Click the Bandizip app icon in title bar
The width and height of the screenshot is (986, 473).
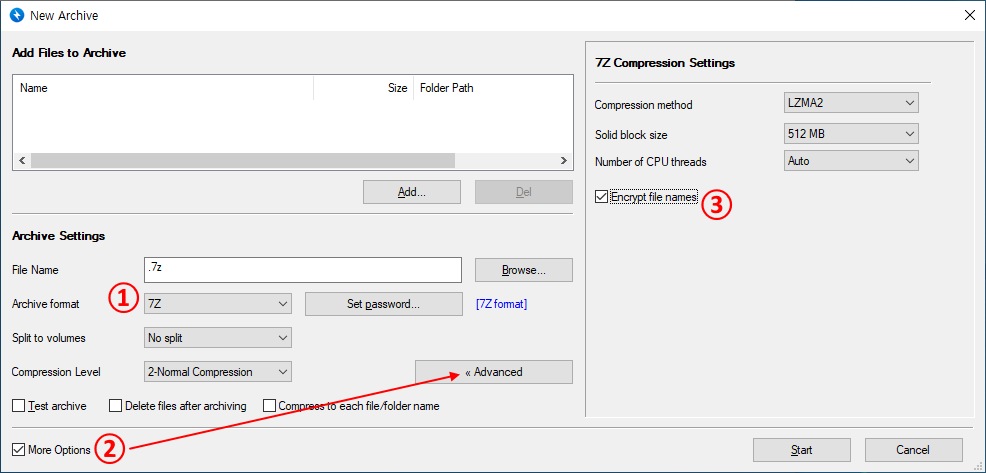tap(16, 16)
